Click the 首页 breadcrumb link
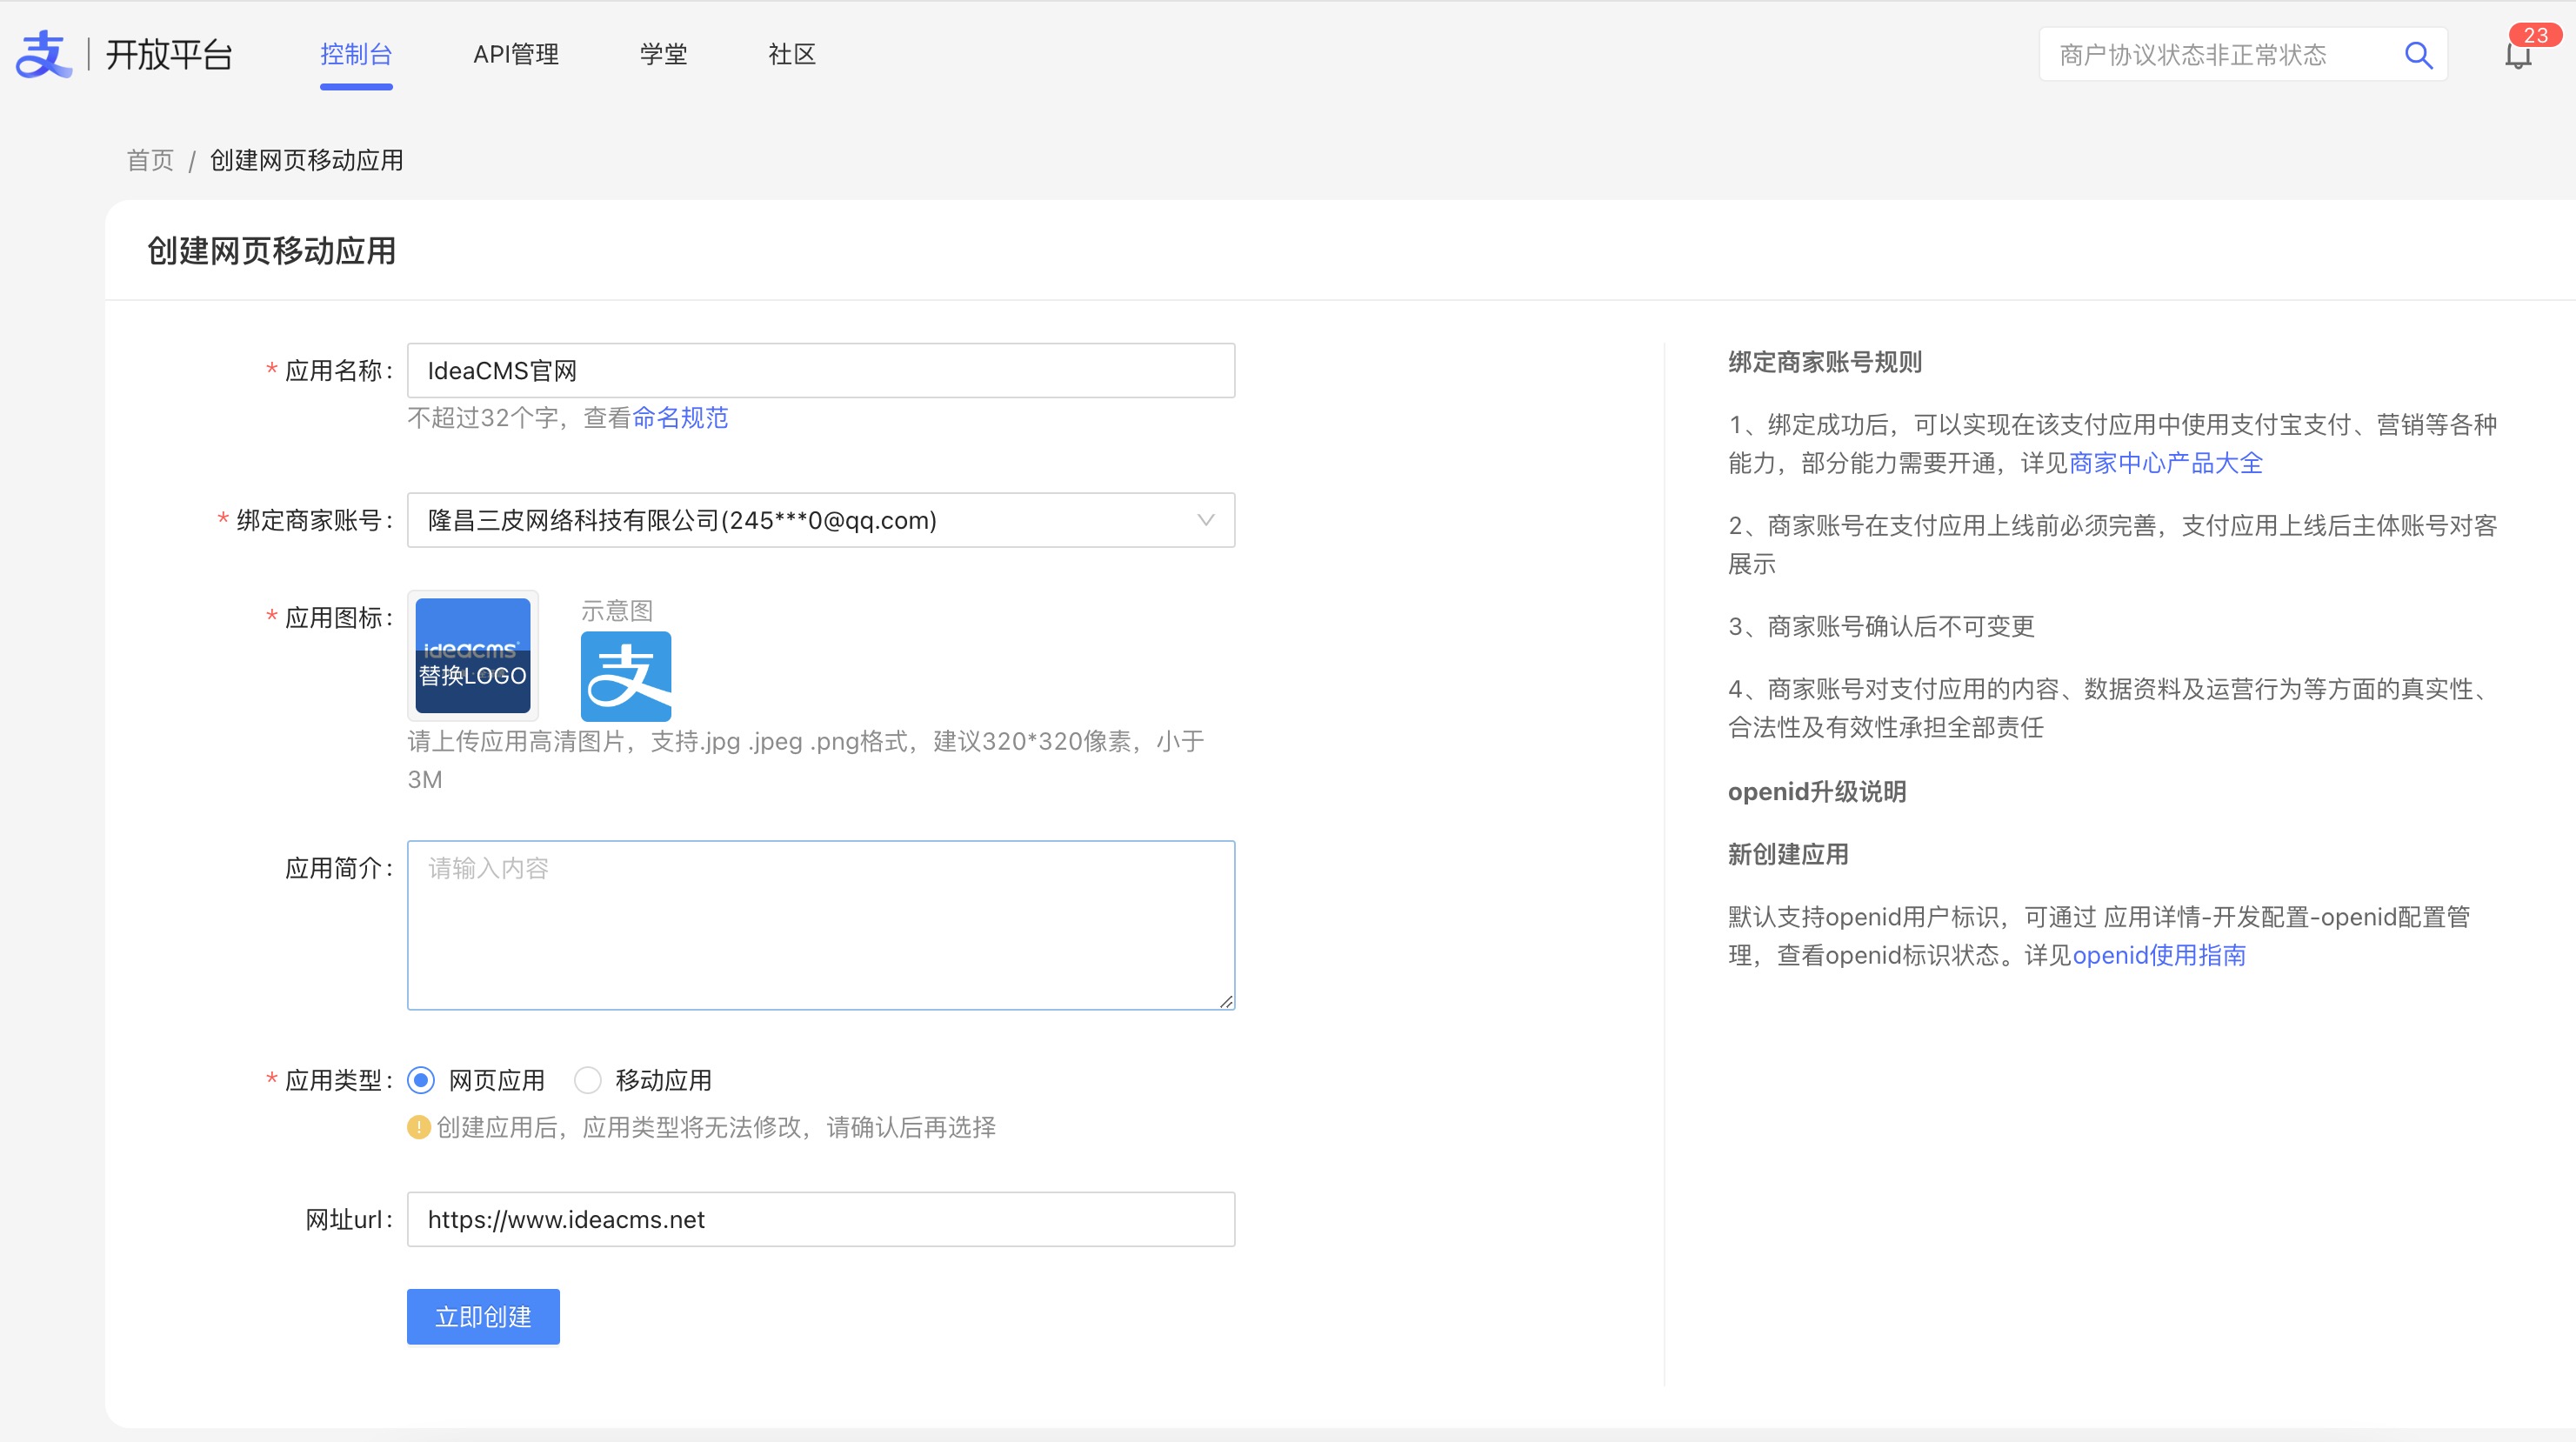The height and width of the screenshot is (1442, 2576). pos(150,160)
